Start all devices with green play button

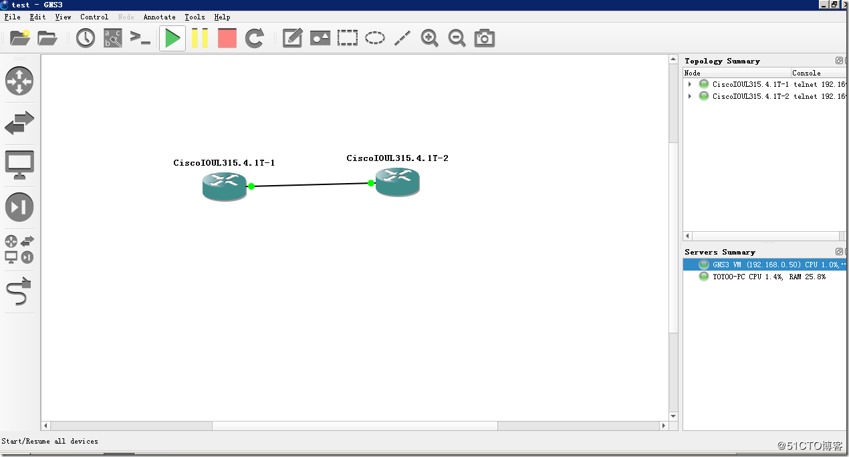(x=172, y=38)
